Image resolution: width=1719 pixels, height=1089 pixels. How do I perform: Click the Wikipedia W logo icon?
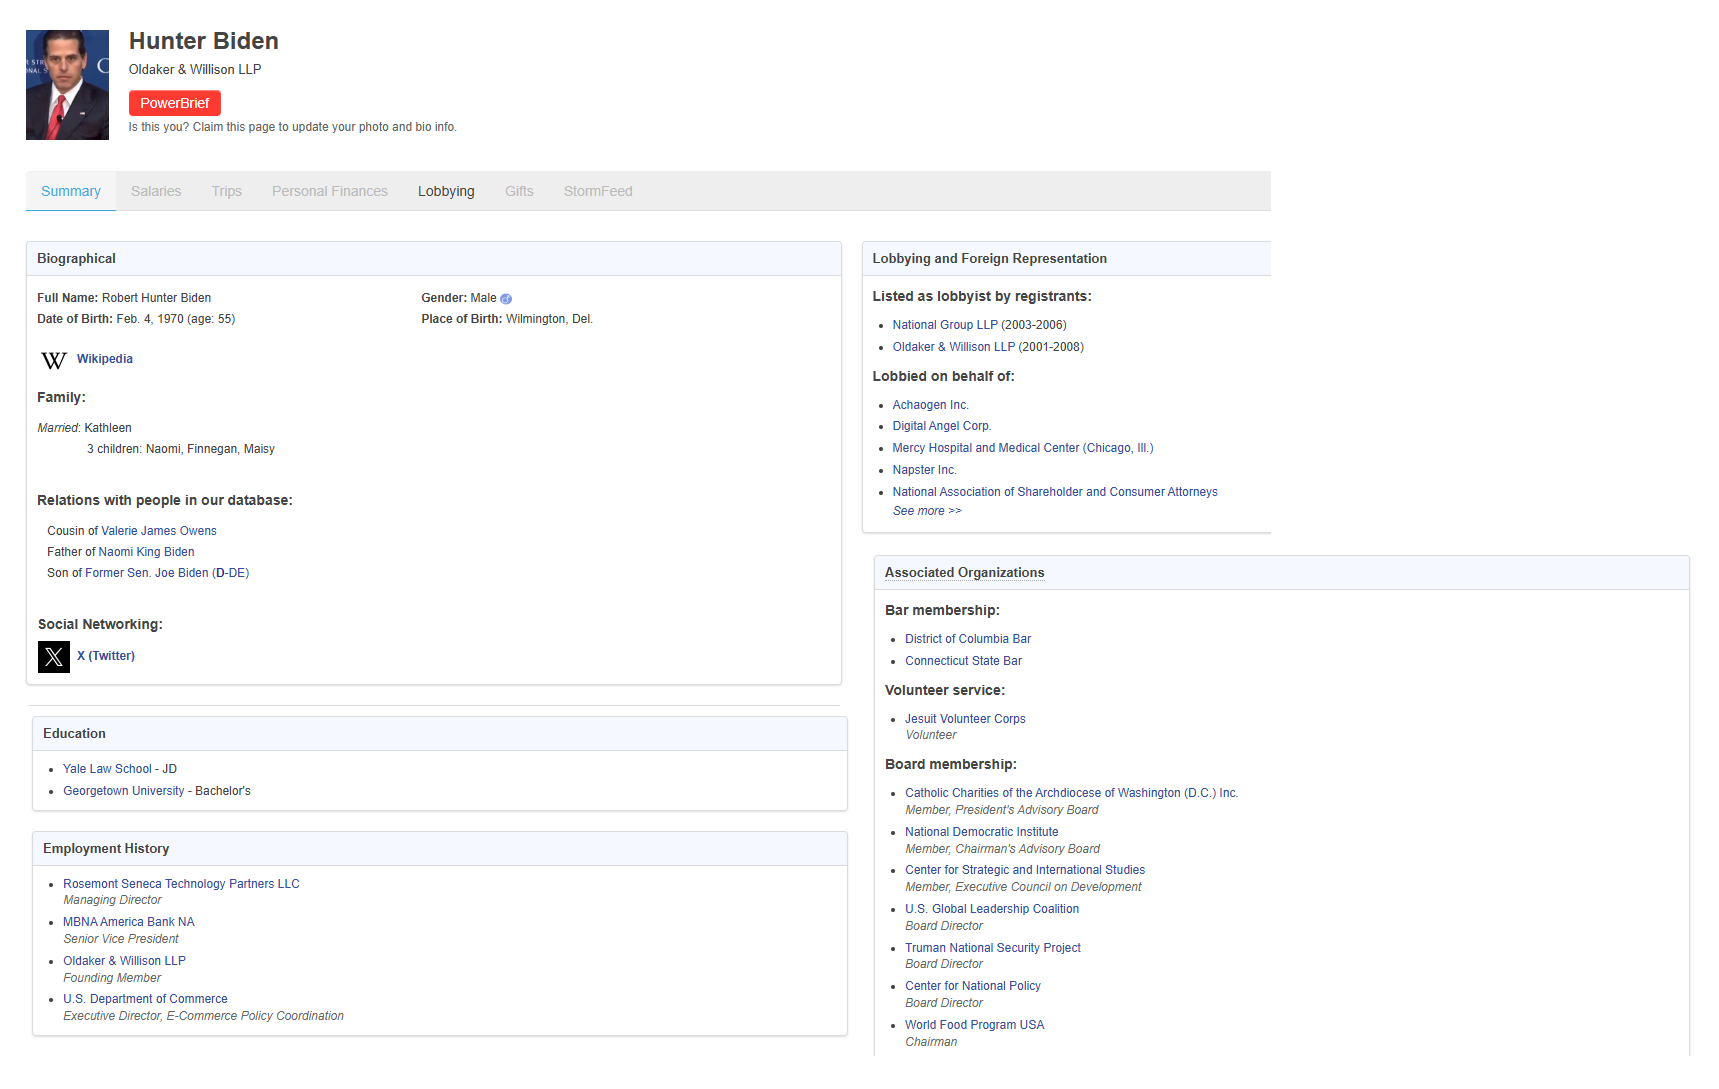click(x=54, y=360)
